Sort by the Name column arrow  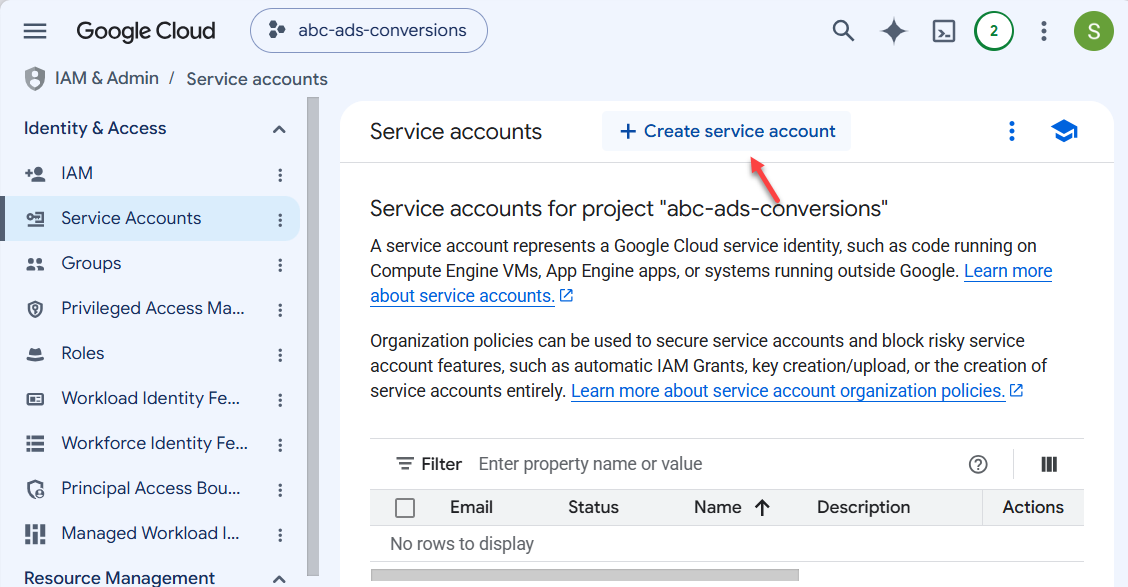763,508
